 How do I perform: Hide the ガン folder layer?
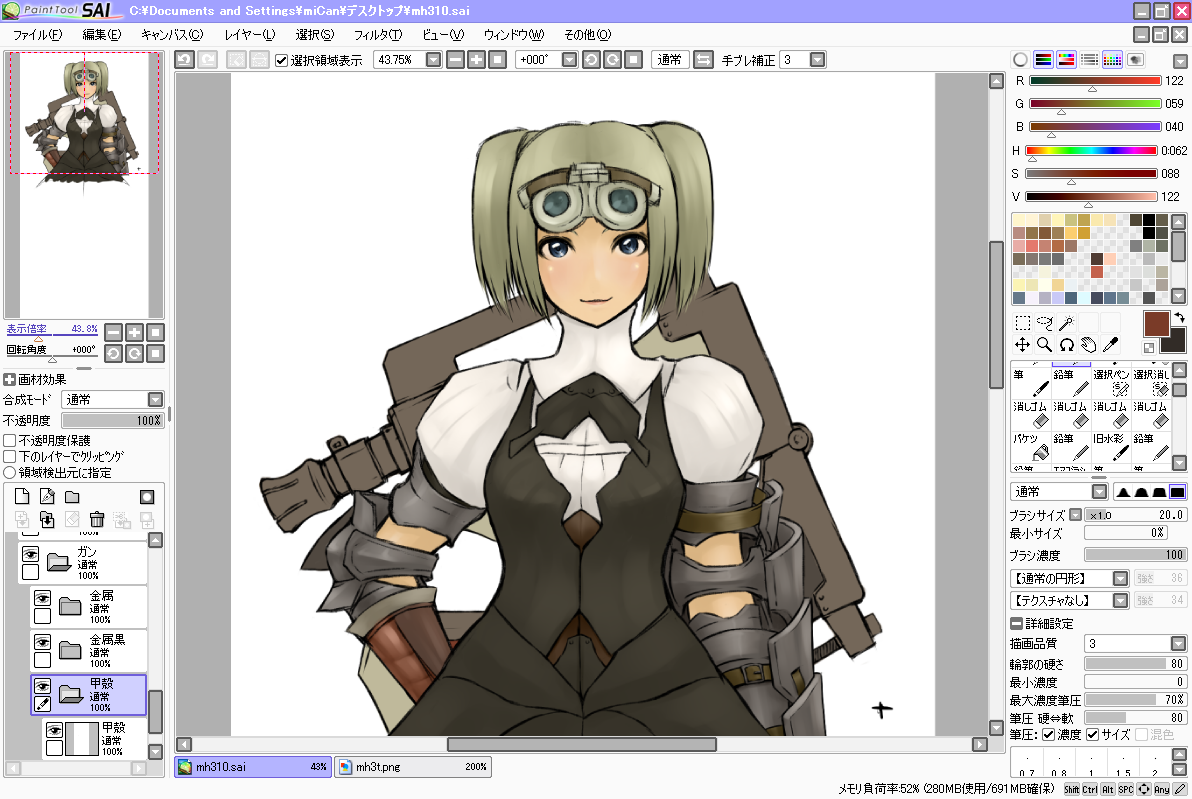30,553
